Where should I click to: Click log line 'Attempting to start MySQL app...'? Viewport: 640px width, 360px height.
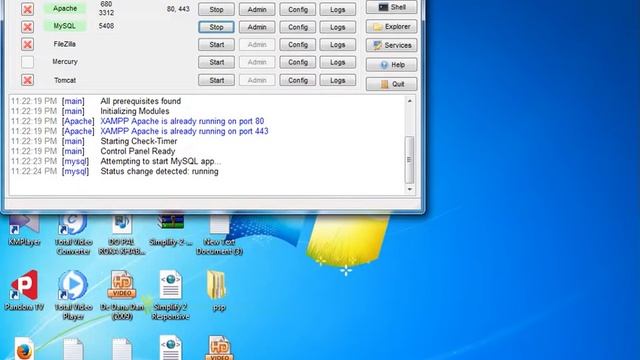pyautogui.click(x=161, y=161)
